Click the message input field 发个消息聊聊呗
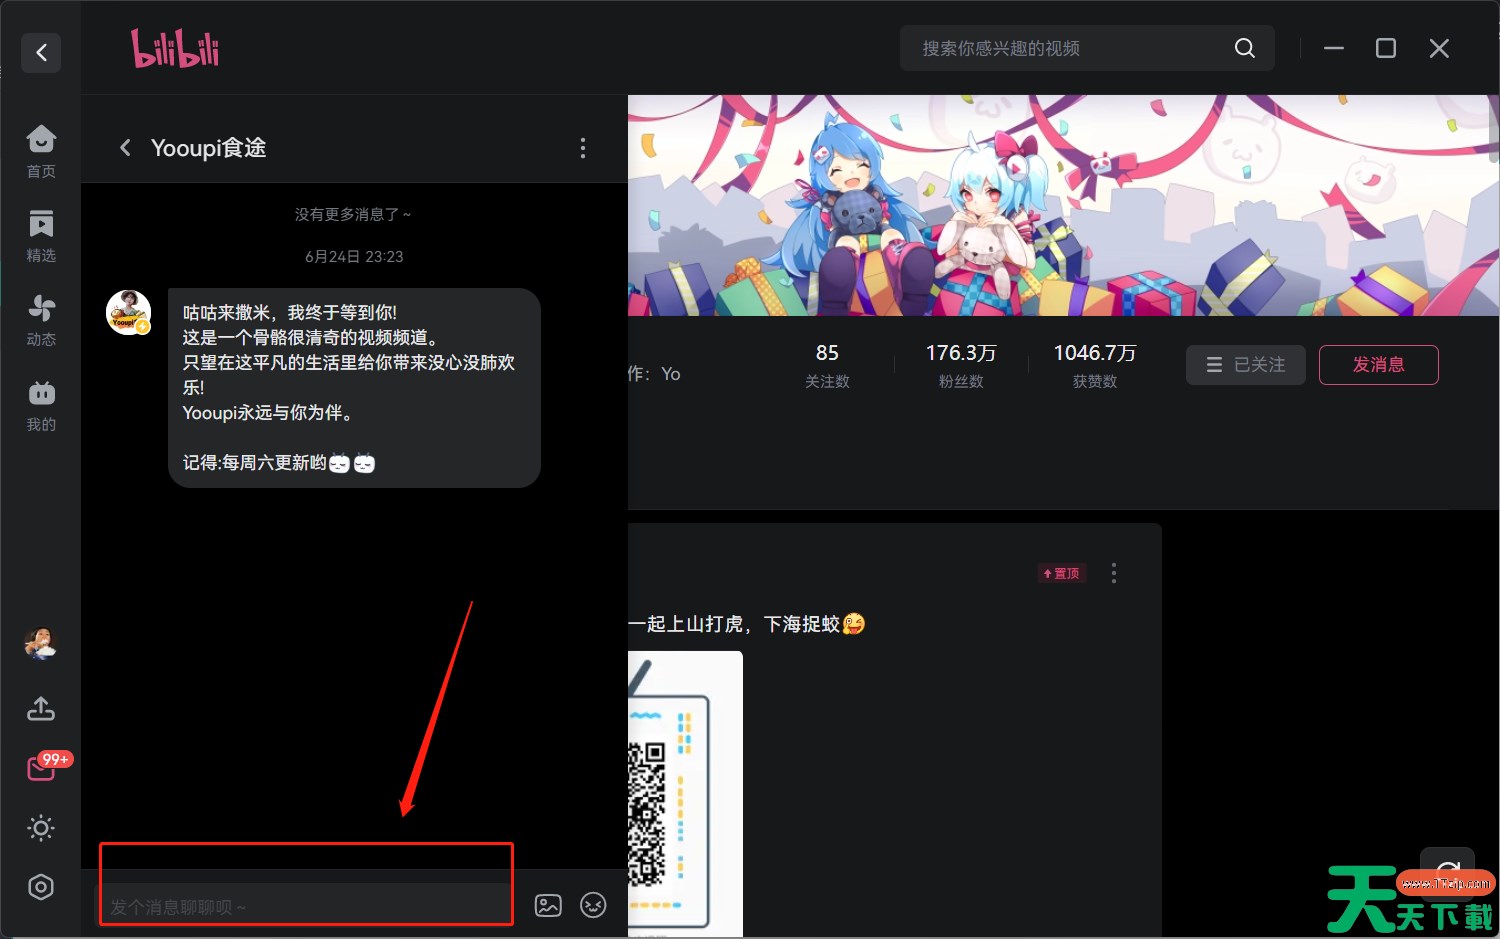The height and width of the screenshot is (939, 1500). tap(300, 905)
